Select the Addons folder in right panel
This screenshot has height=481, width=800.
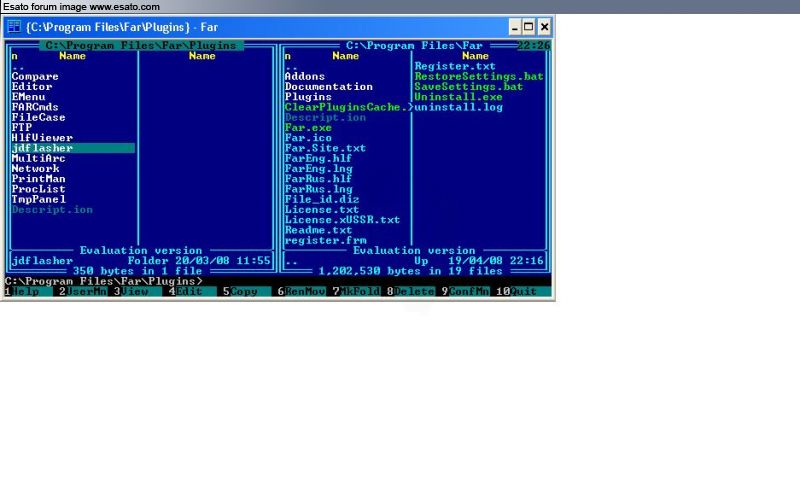tap(305, 77)
